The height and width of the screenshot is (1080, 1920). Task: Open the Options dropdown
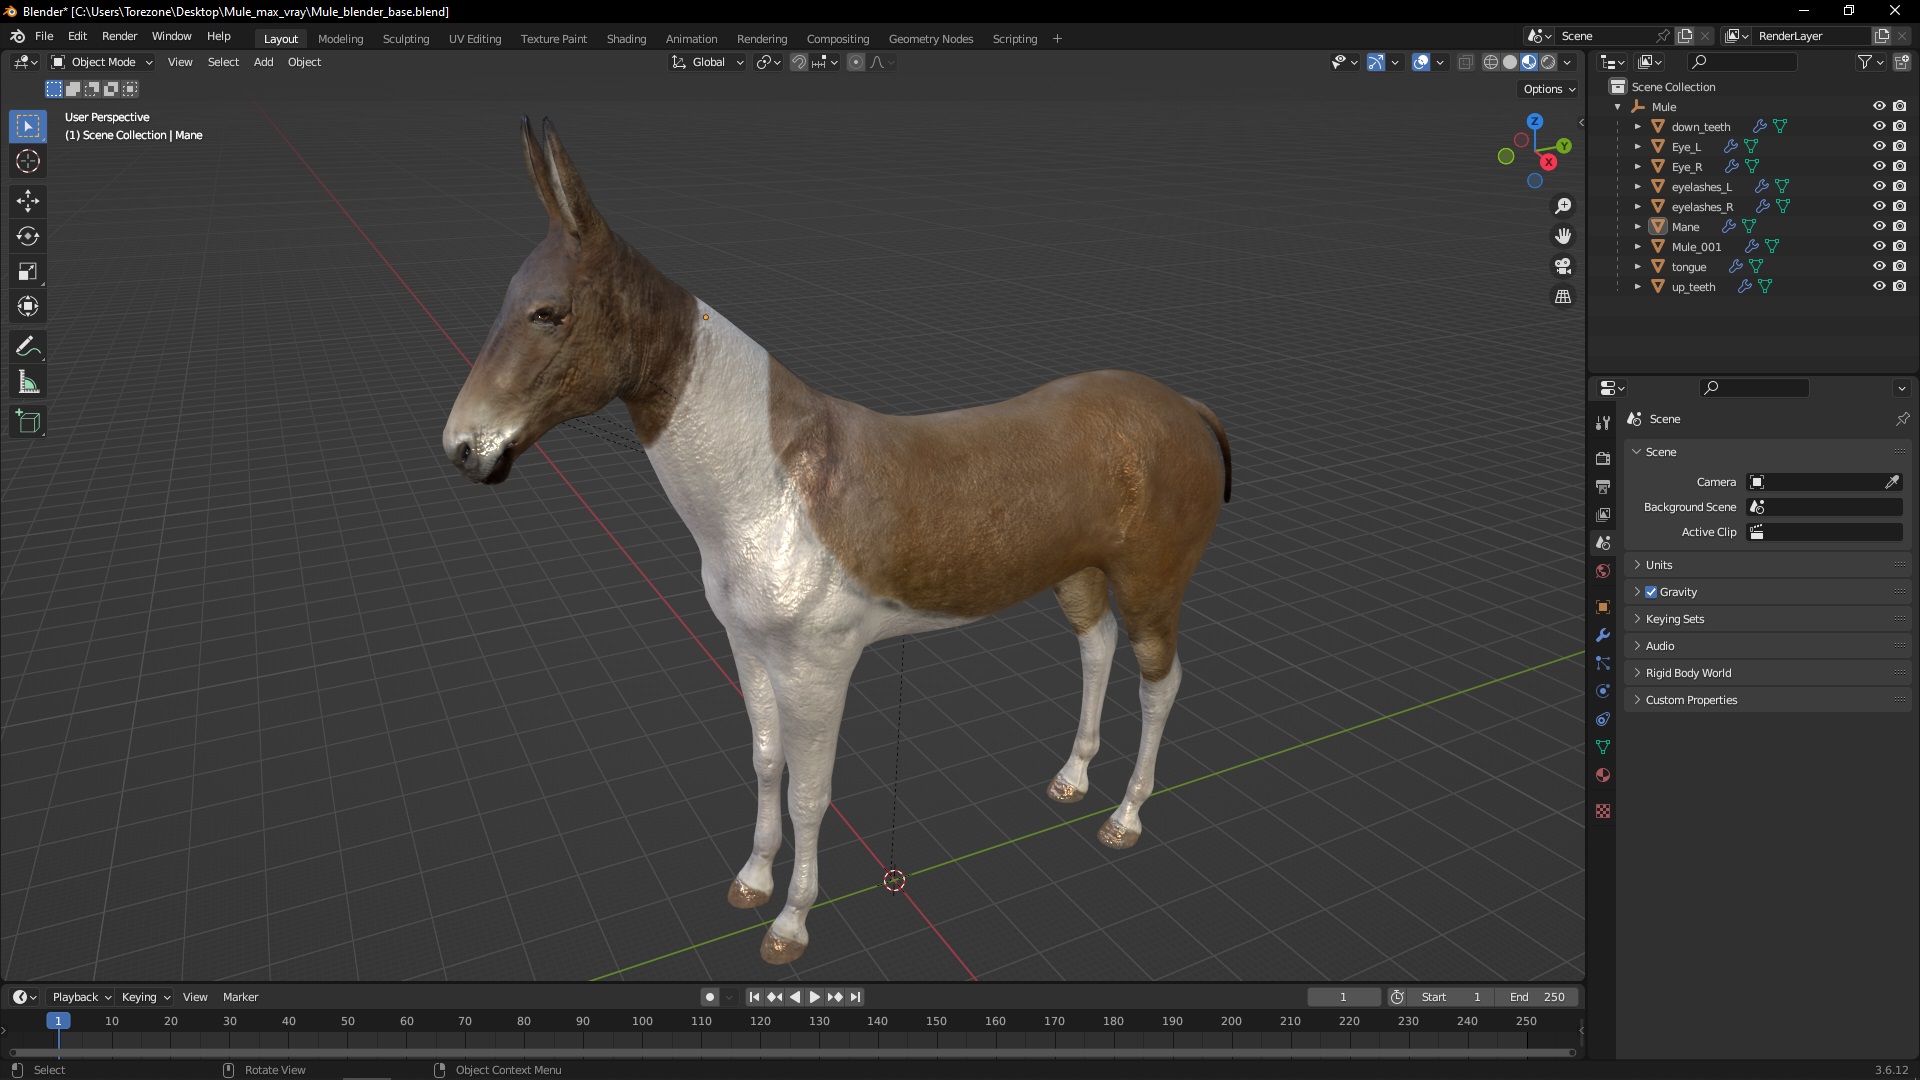point(1549,89)
